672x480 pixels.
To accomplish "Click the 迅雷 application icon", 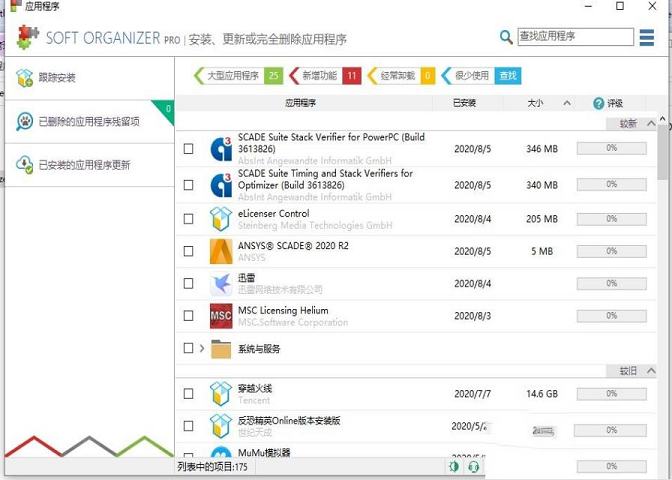I will [221, 284].
